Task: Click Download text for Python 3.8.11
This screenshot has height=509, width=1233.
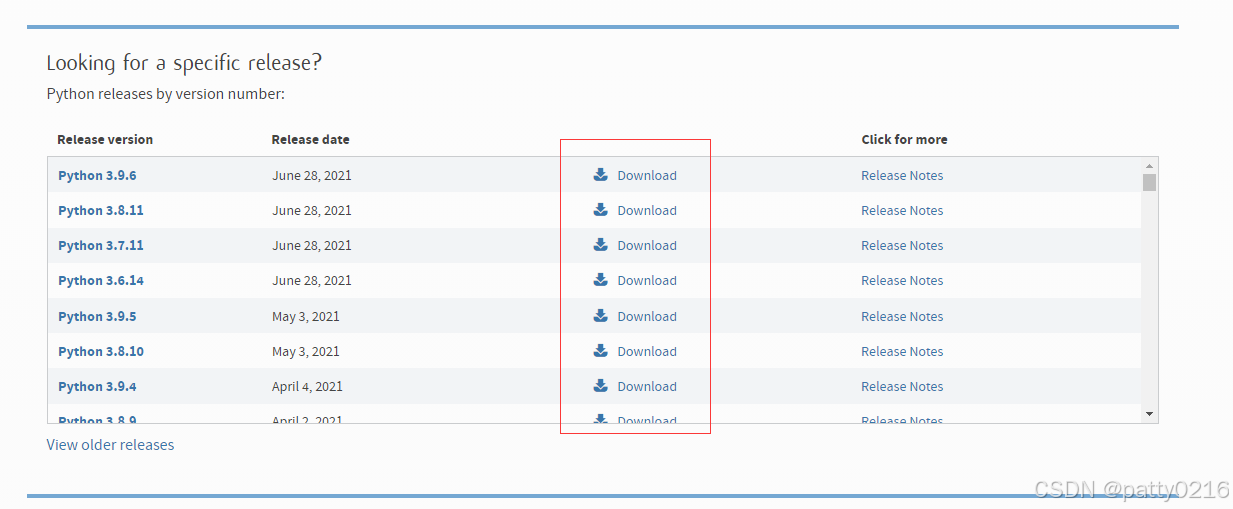Action: tap(647, 210)
